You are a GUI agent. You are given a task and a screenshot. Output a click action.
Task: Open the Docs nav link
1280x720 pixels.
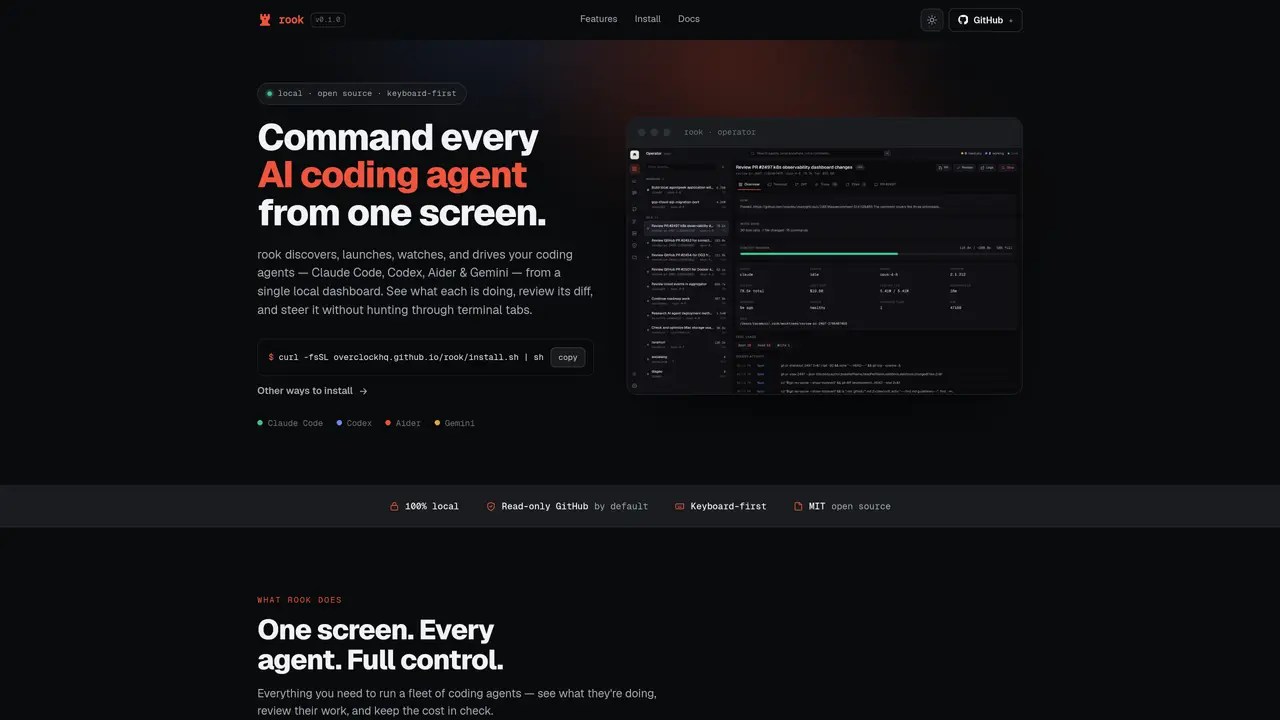[x=689, y=19]
